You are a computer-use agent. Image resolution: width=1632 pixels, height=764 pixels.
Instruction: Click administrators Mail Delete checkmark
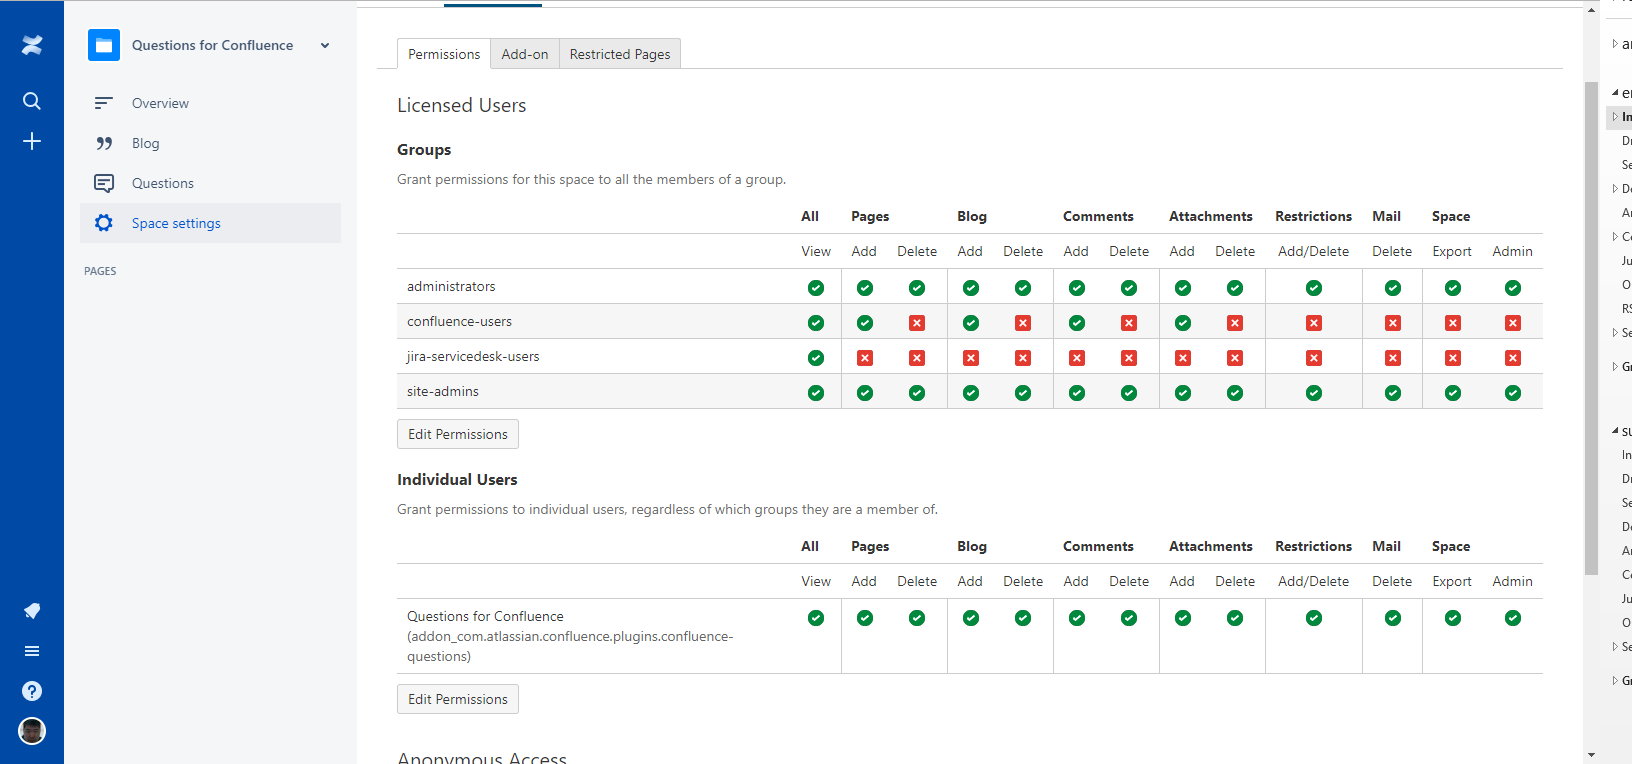click(1393, 288)
